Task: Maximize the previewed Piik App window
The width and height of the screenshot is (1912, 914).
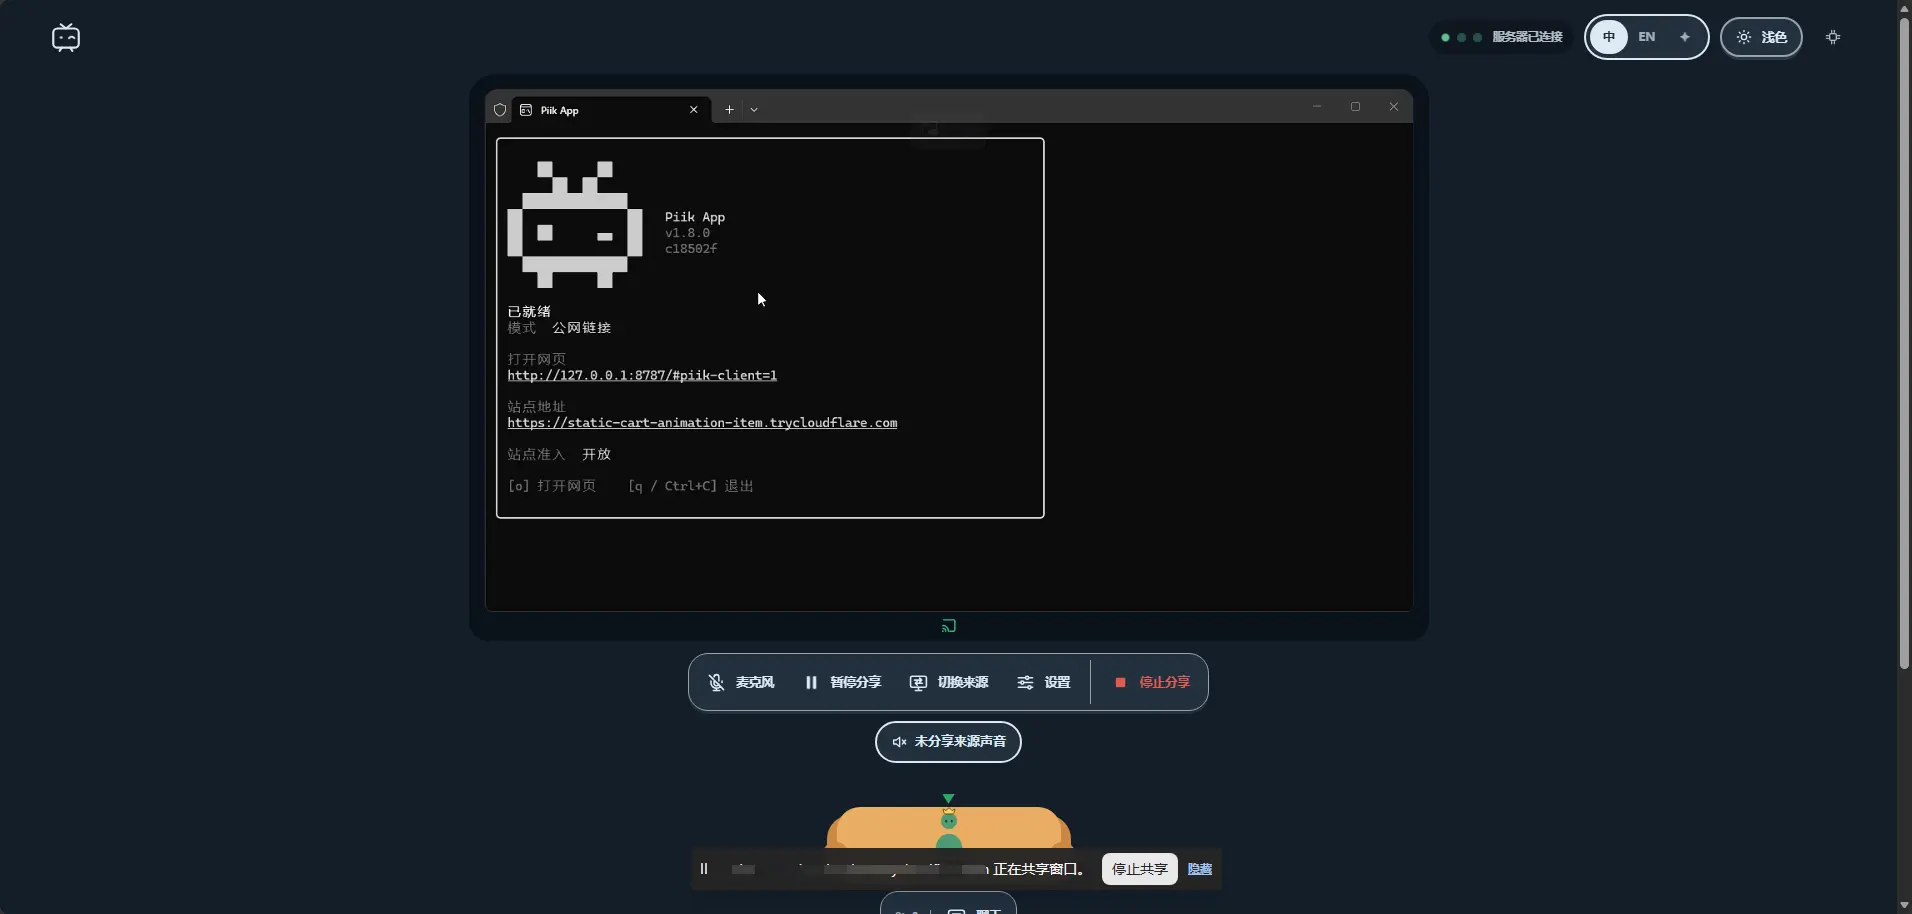Action: [1355, 107]
